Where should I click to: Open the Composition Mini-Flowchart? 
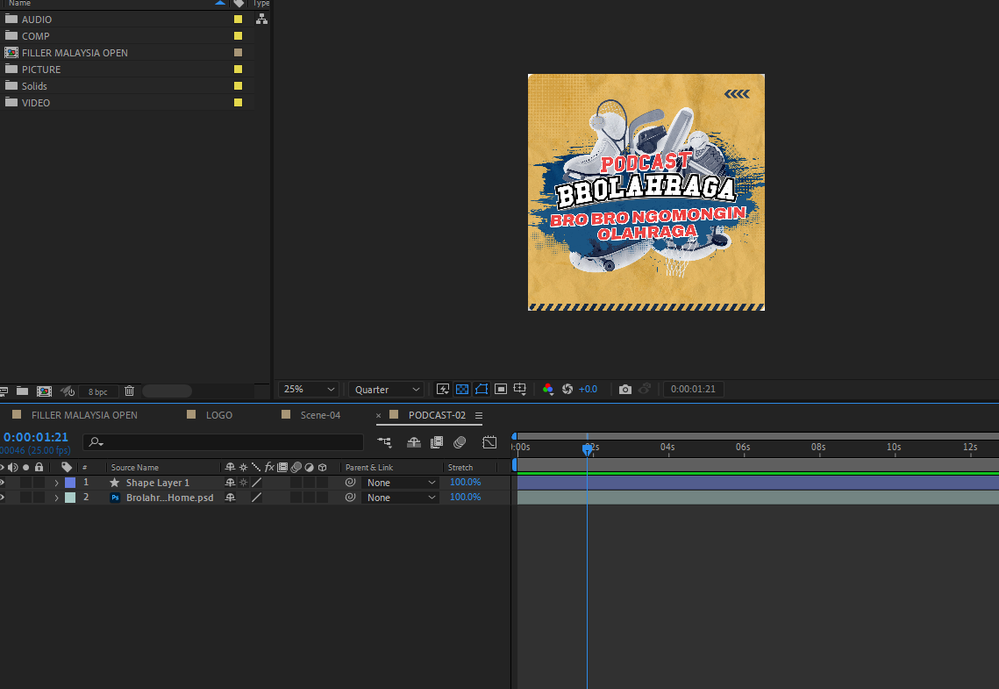tap(384, 442)
